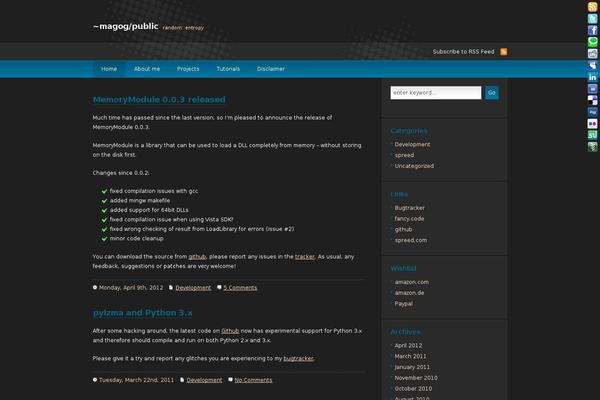Click the Wishlist sidebar heading
The height and width of the screenshot is (400, 600).
[403, 268]
